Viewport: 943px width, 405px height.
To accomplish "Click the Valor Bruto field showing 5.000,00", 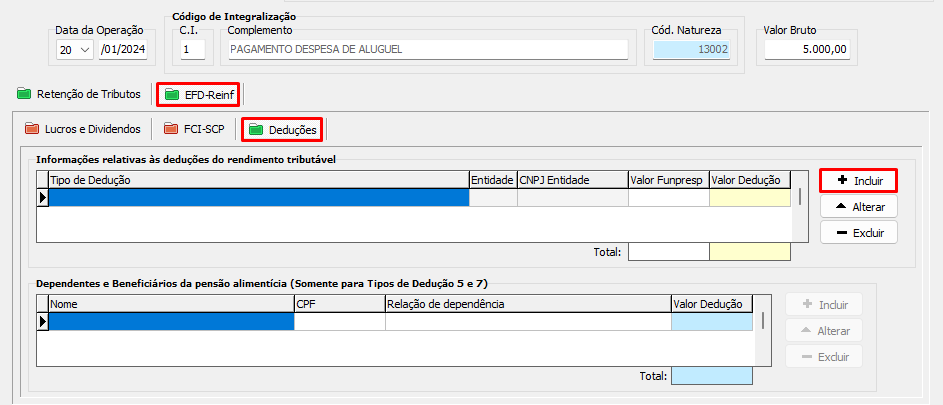I will (x=804, y=49).
